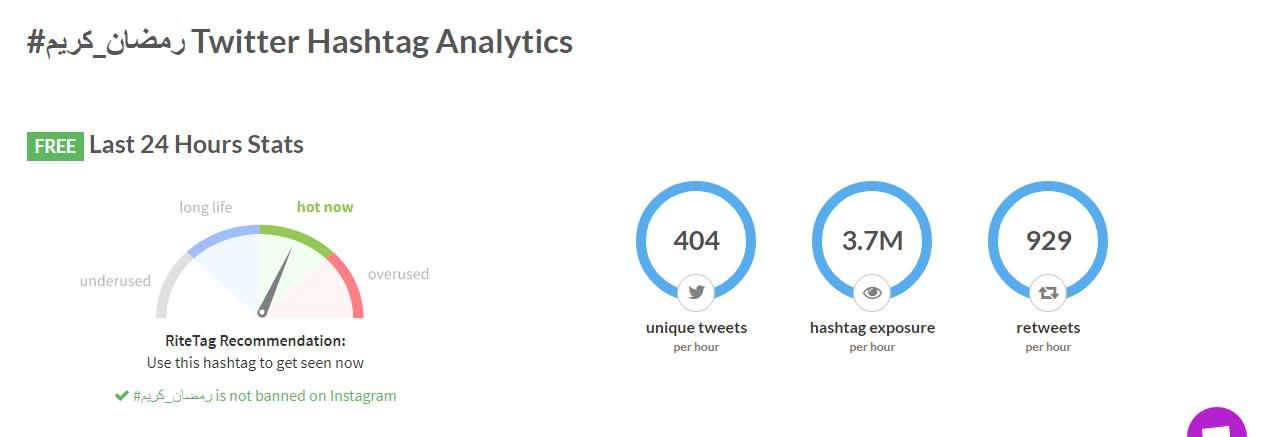
Task: Select the "long life" gauge label
Action: tap(206, 207)
